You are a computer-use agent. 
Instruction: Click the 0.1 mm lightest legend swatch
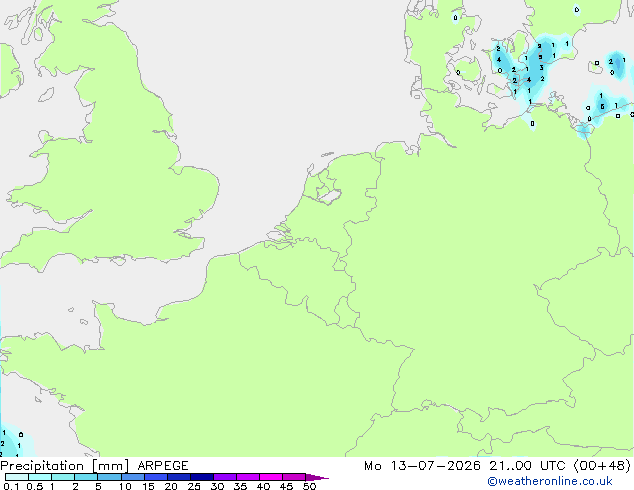pyautogui.click(x=17, y=477)
